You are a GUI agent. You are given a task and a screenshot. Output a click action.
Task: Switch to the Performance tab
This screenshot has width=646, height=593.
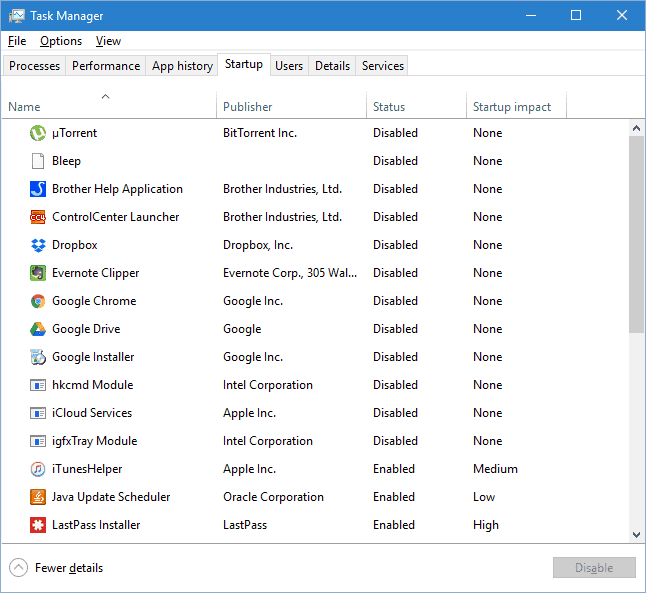[x=106, y=66]
